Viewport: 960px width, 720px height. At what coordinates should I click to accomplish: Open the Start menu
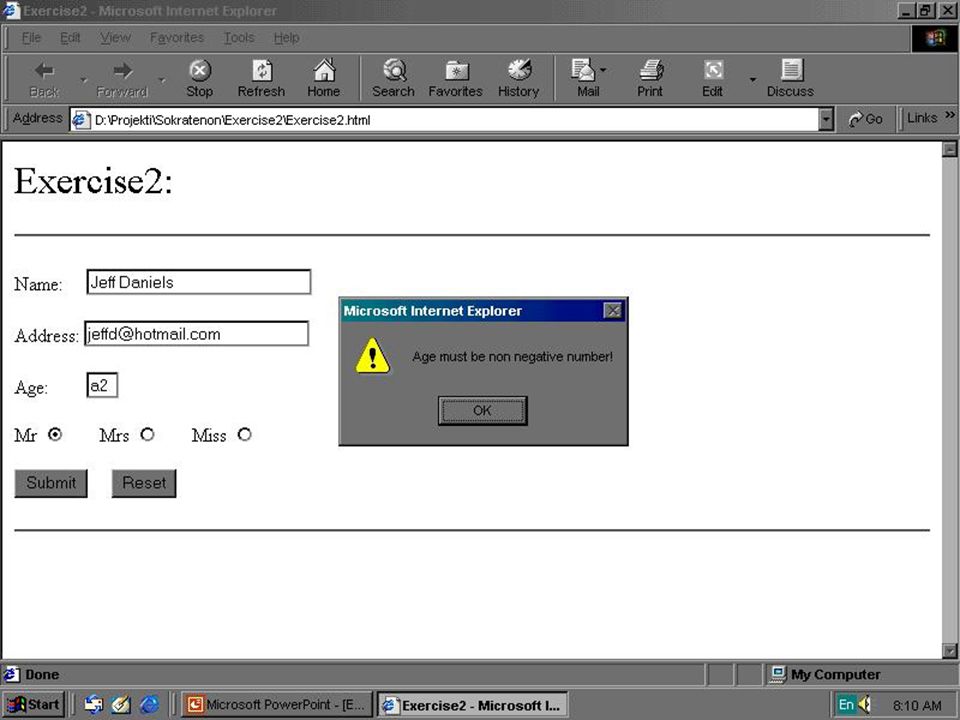point(33,705)
